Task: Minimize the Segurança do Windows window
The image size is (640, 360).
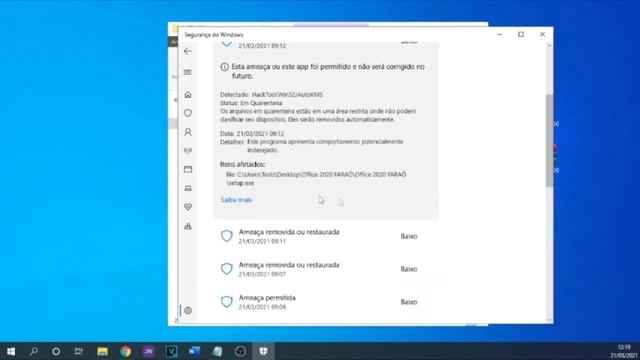Action: click(500, 34)
